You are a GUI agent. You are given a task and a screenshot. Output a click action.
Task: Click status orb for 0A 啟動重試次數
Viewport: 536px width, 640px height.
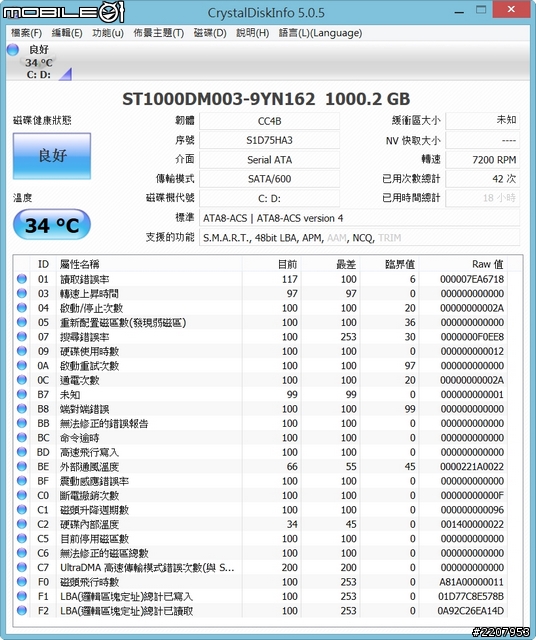pos(22,365)
